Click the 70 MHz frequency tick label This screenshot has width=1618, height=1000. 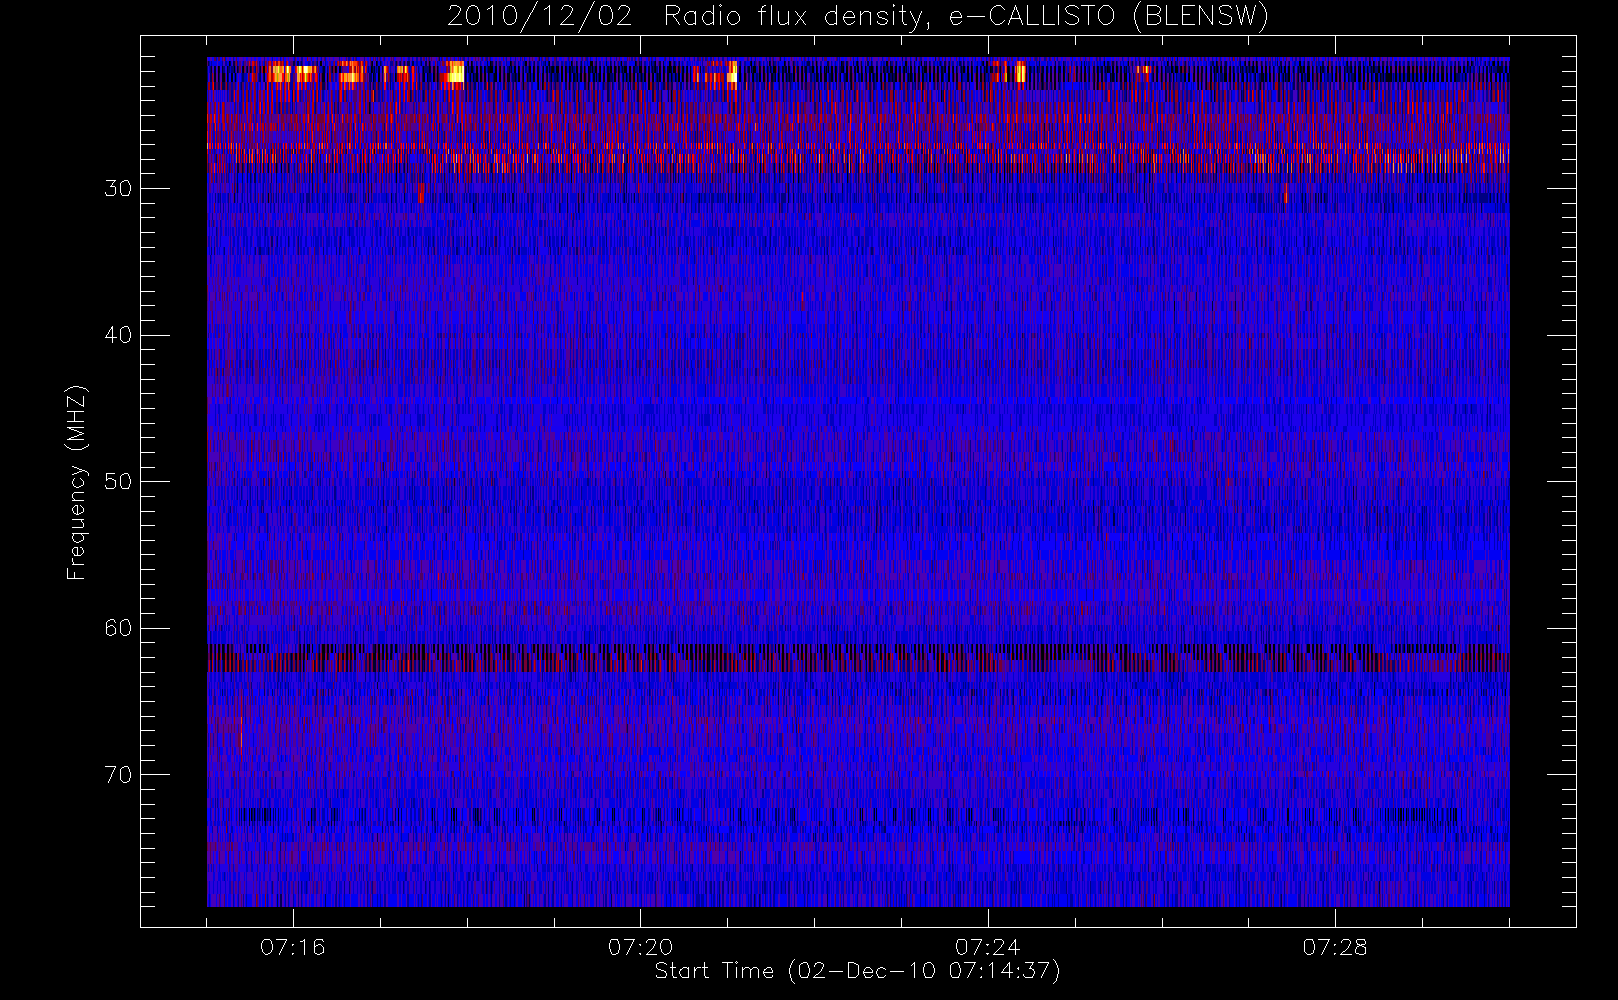(118, 775)
